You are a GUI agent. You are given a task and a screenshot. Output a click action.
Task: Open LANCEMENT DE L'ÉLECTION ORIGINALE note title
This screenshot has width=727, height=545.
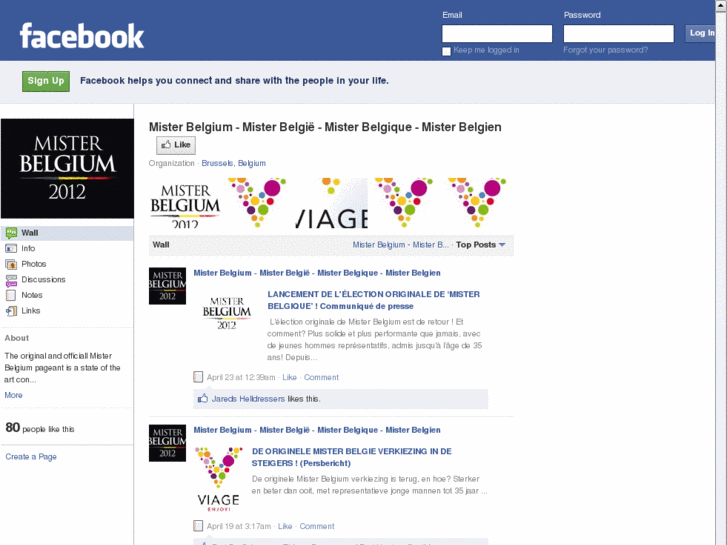[x=374, y=300]
